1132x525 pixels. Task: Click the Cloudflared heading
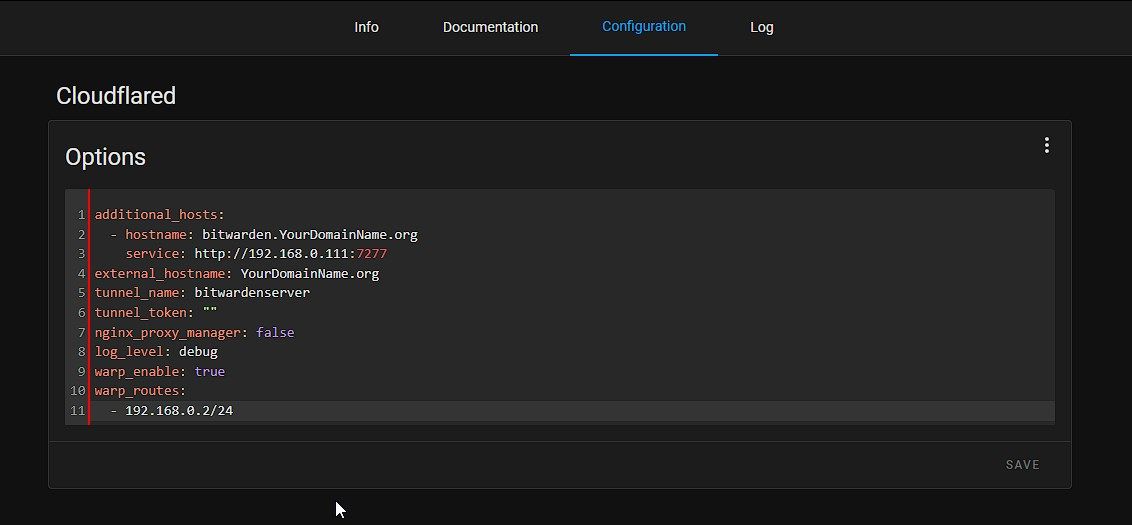click(116, 96)
